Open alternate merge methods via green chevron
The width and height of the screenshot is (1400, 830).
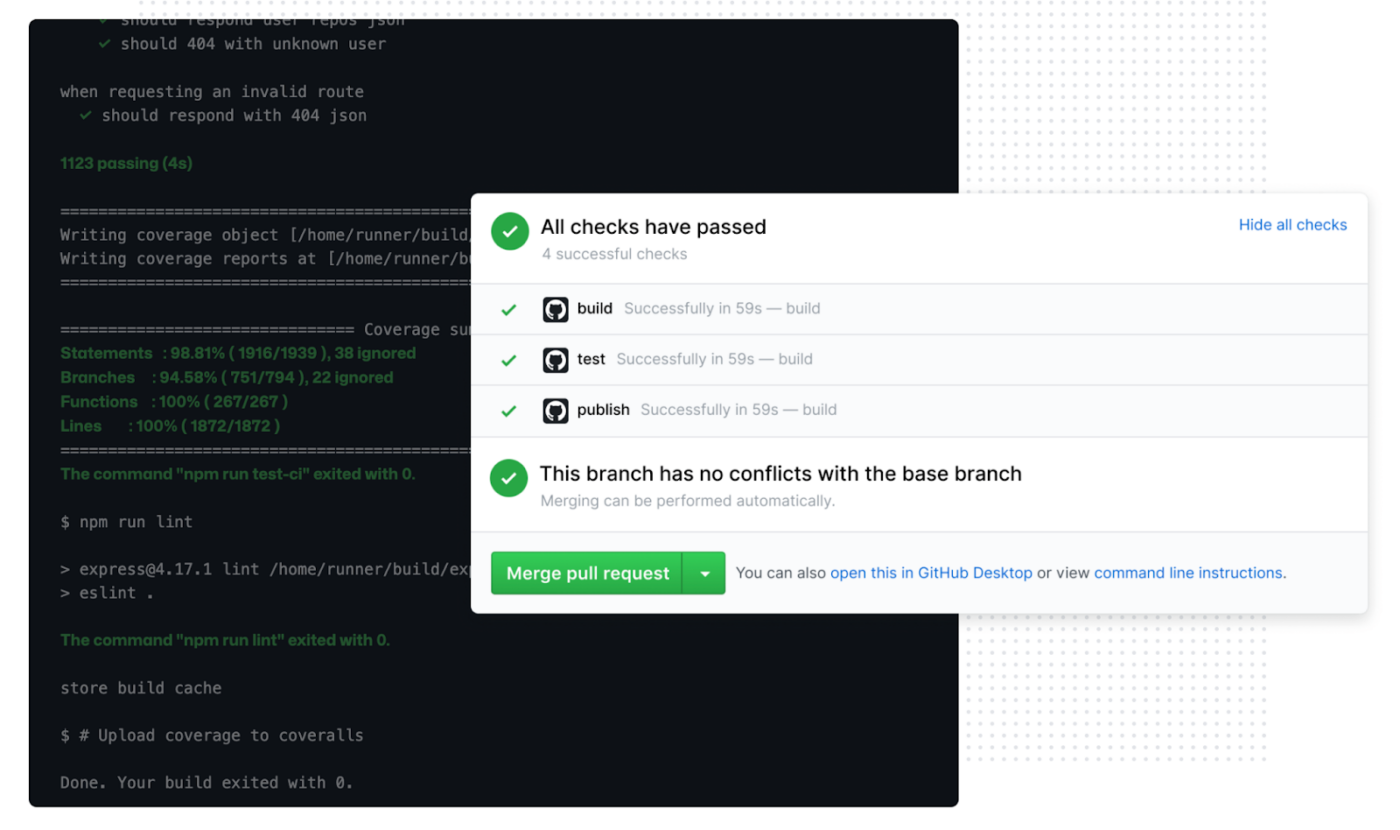(x=706, y=572)
